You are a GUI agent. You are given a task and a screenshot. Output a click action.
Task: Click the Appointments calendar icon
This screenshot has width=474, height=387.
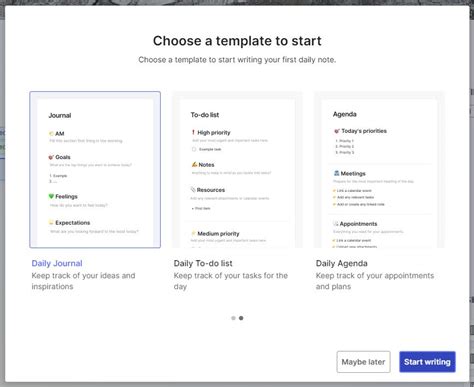pos(336,224)
